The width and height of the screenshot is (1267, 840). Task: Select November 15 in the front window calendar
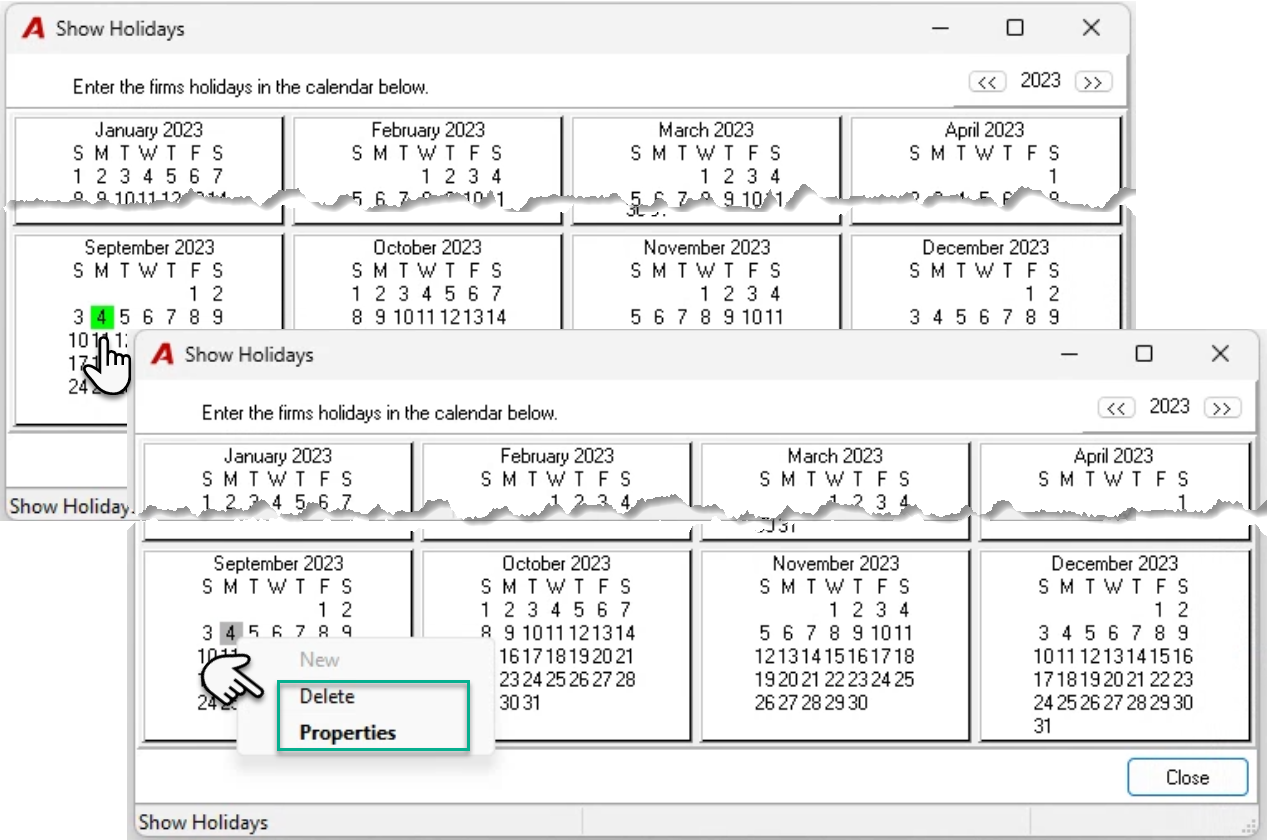pyautogui.click(x=835, y=656)
